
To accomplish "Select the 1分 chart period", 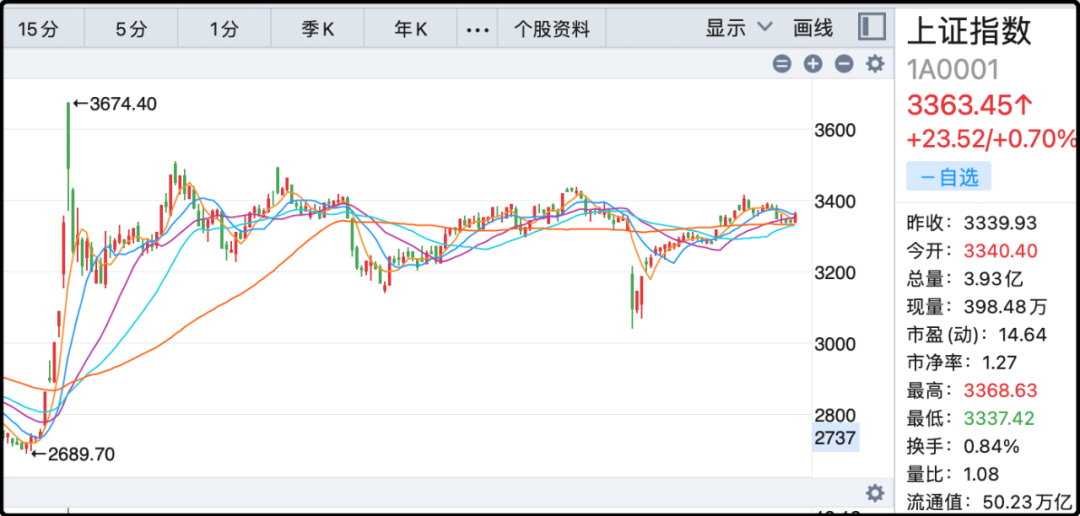I will coord(225,29).
